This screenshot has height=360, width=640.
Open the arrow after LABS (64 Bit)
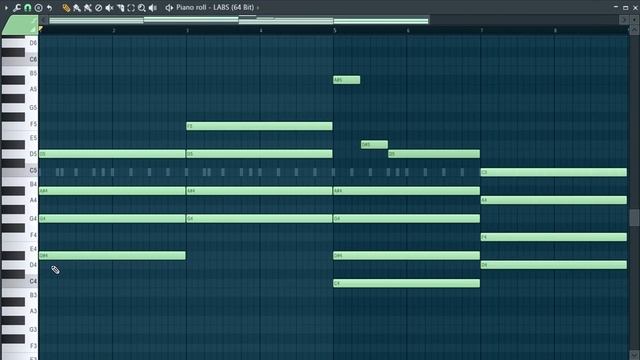(258, 8)
